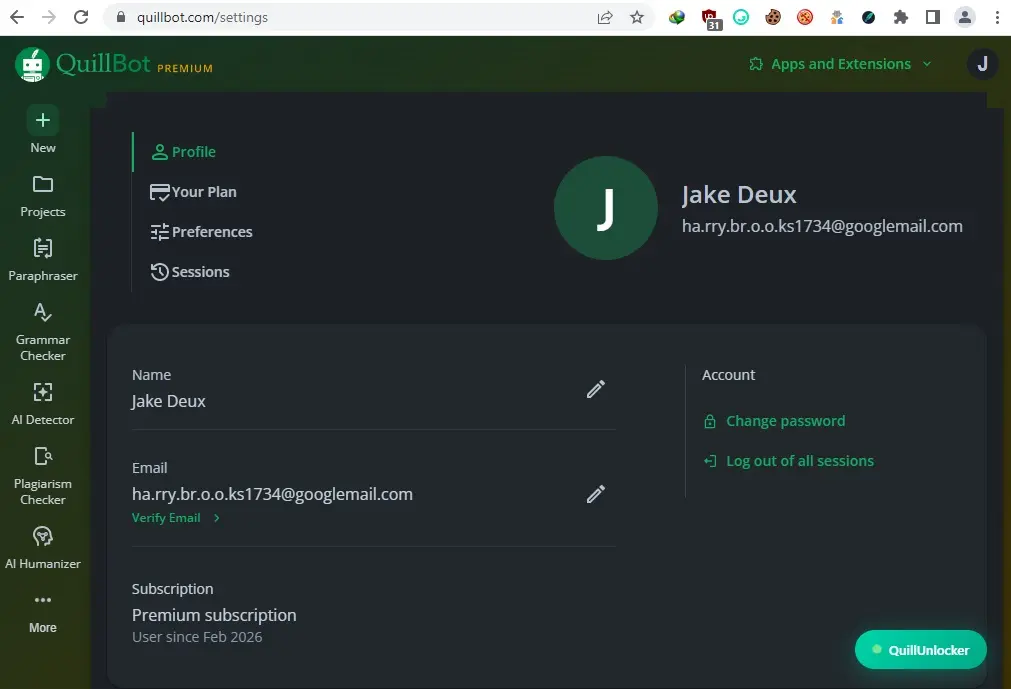The width and height of the screenshot is (1011, 689).
Task: Click the Jake Deux heading name
Action: [739, 195]
